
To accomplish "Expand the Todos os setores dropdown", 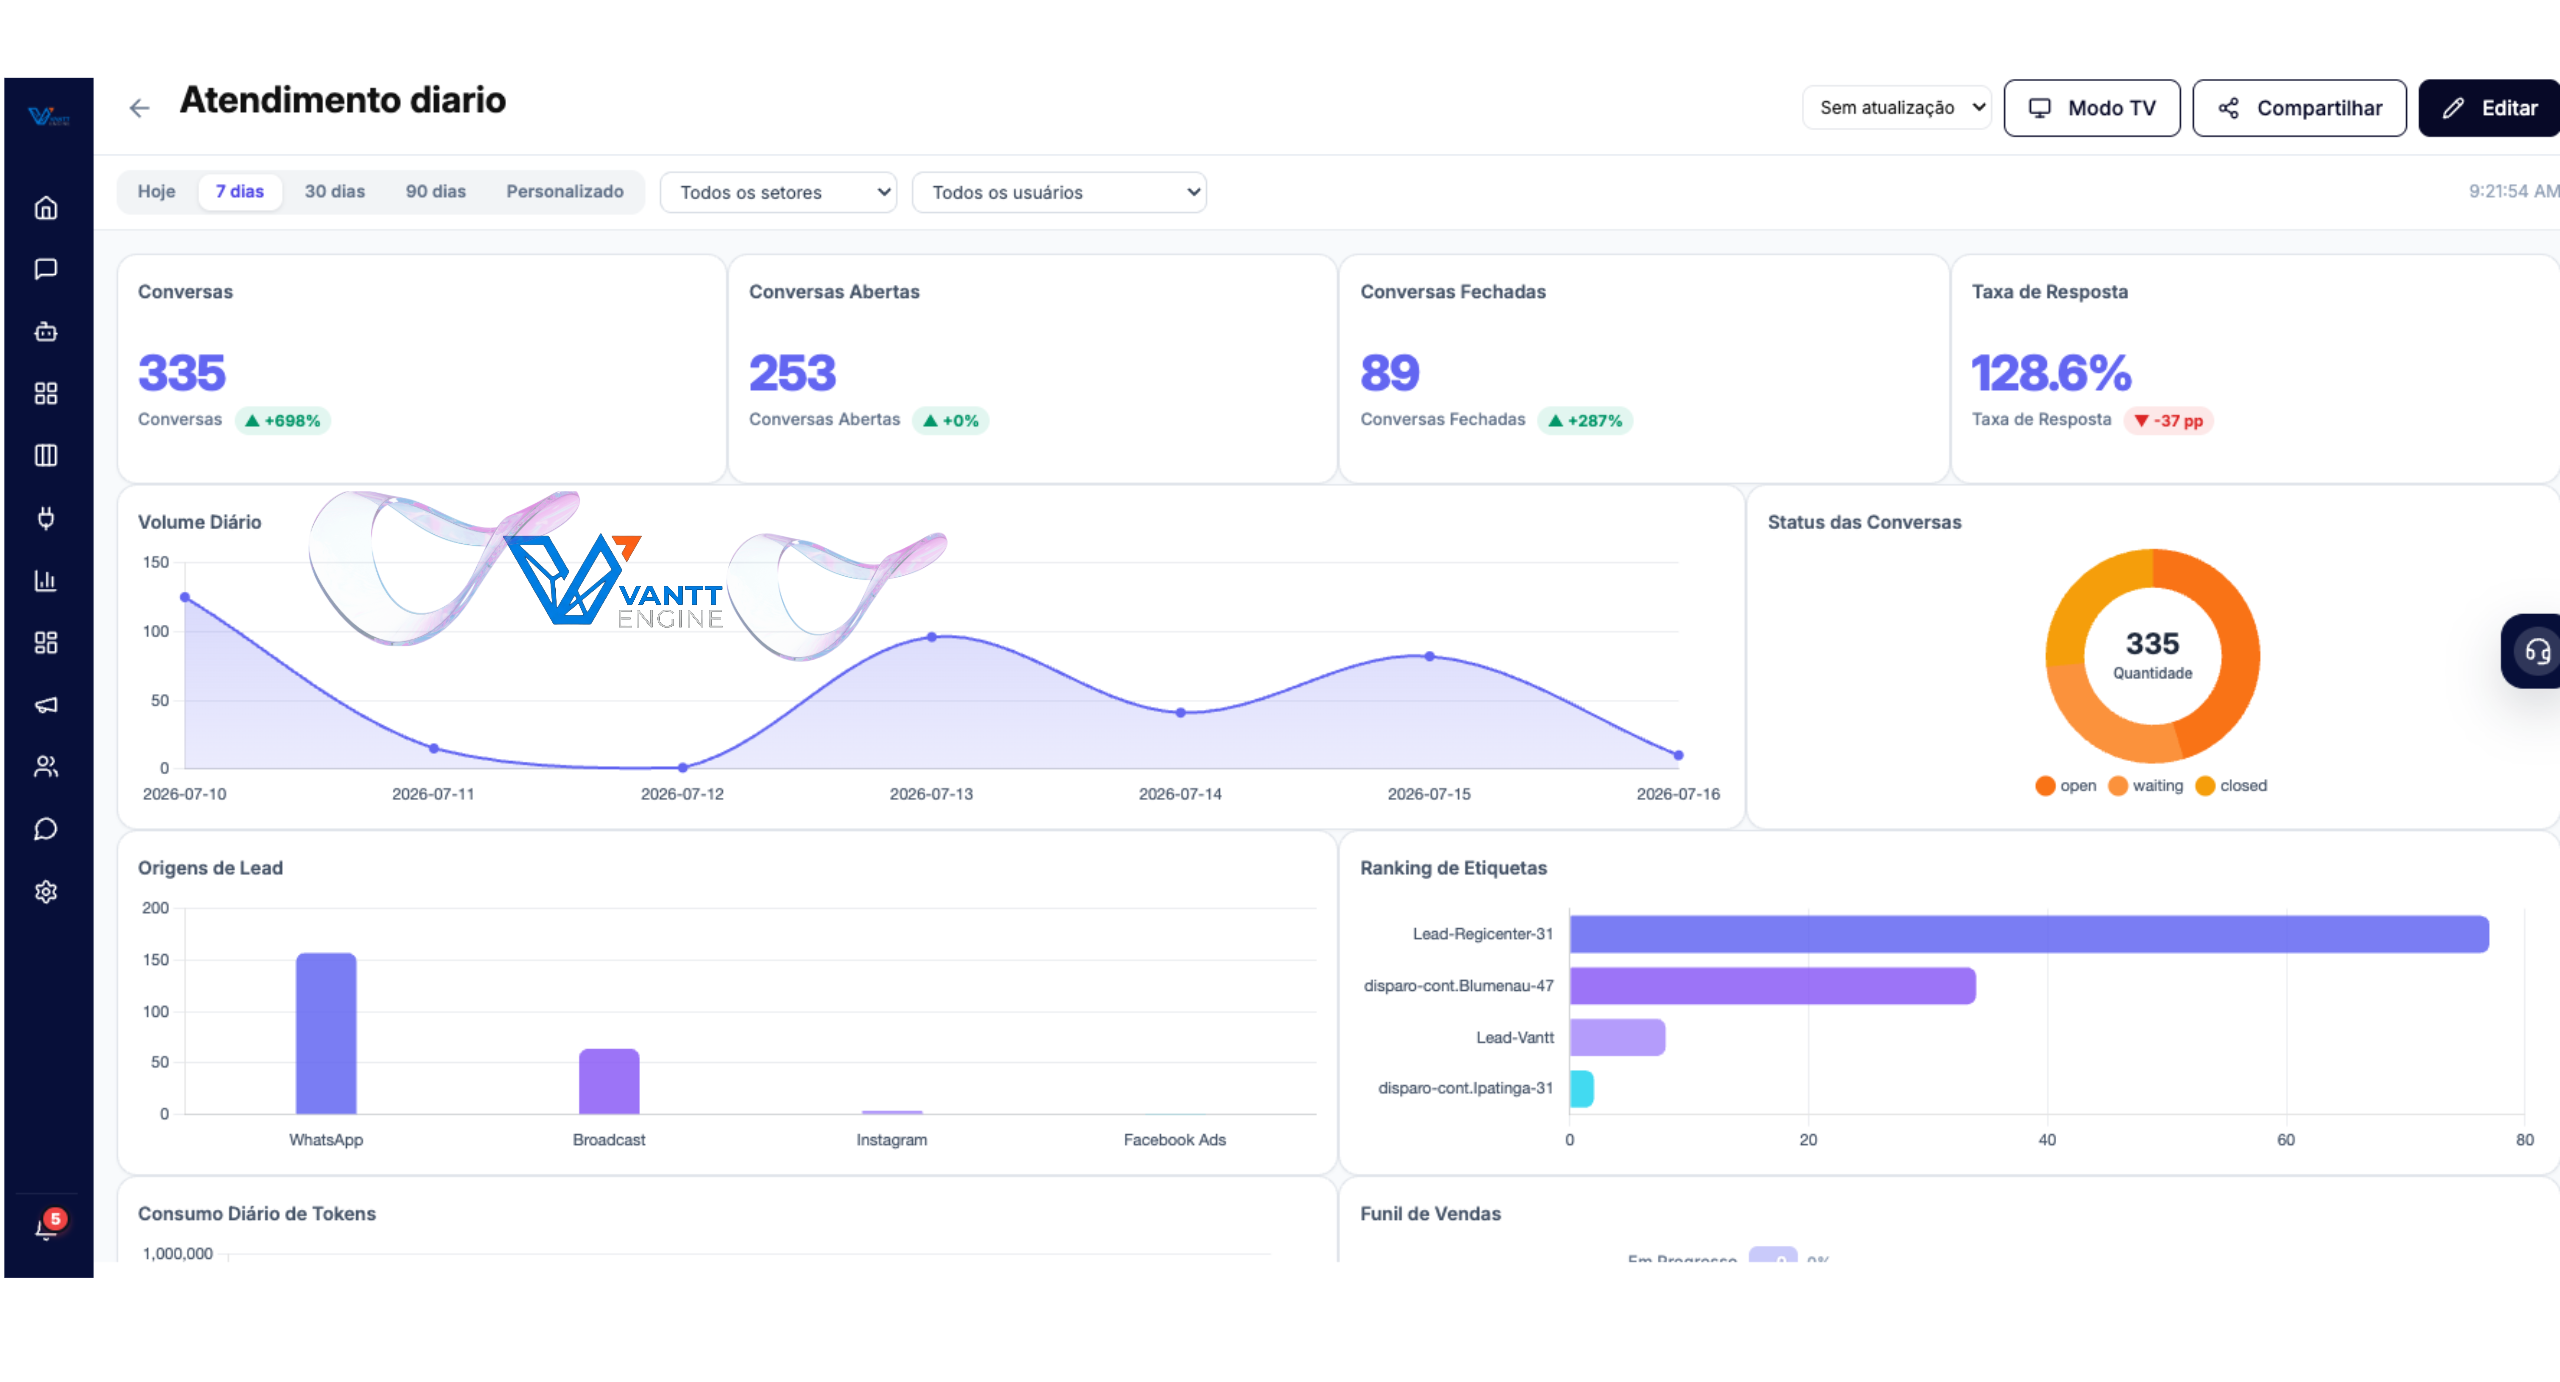I will (778, 192).
